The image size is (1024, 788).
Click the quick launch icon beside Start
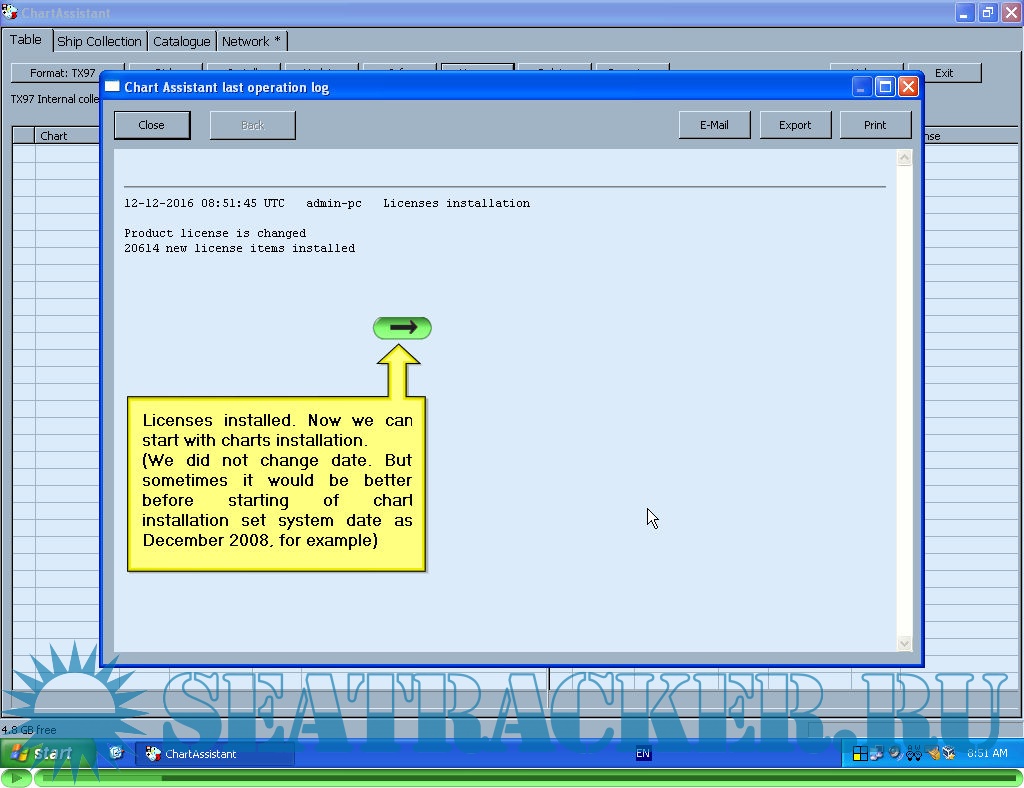pos(116,753)
